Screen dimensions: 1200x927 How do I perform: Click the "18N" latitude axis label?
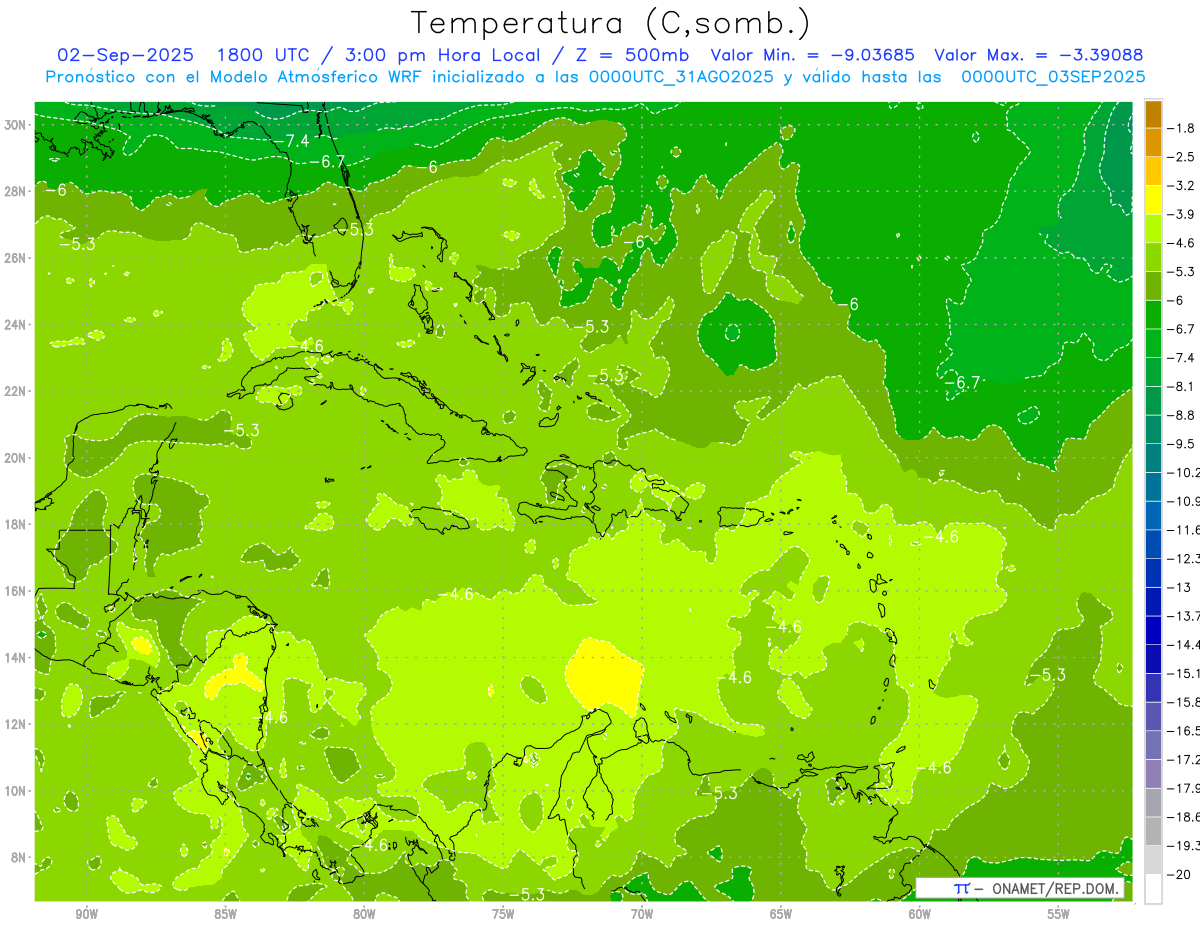point(16,524)
